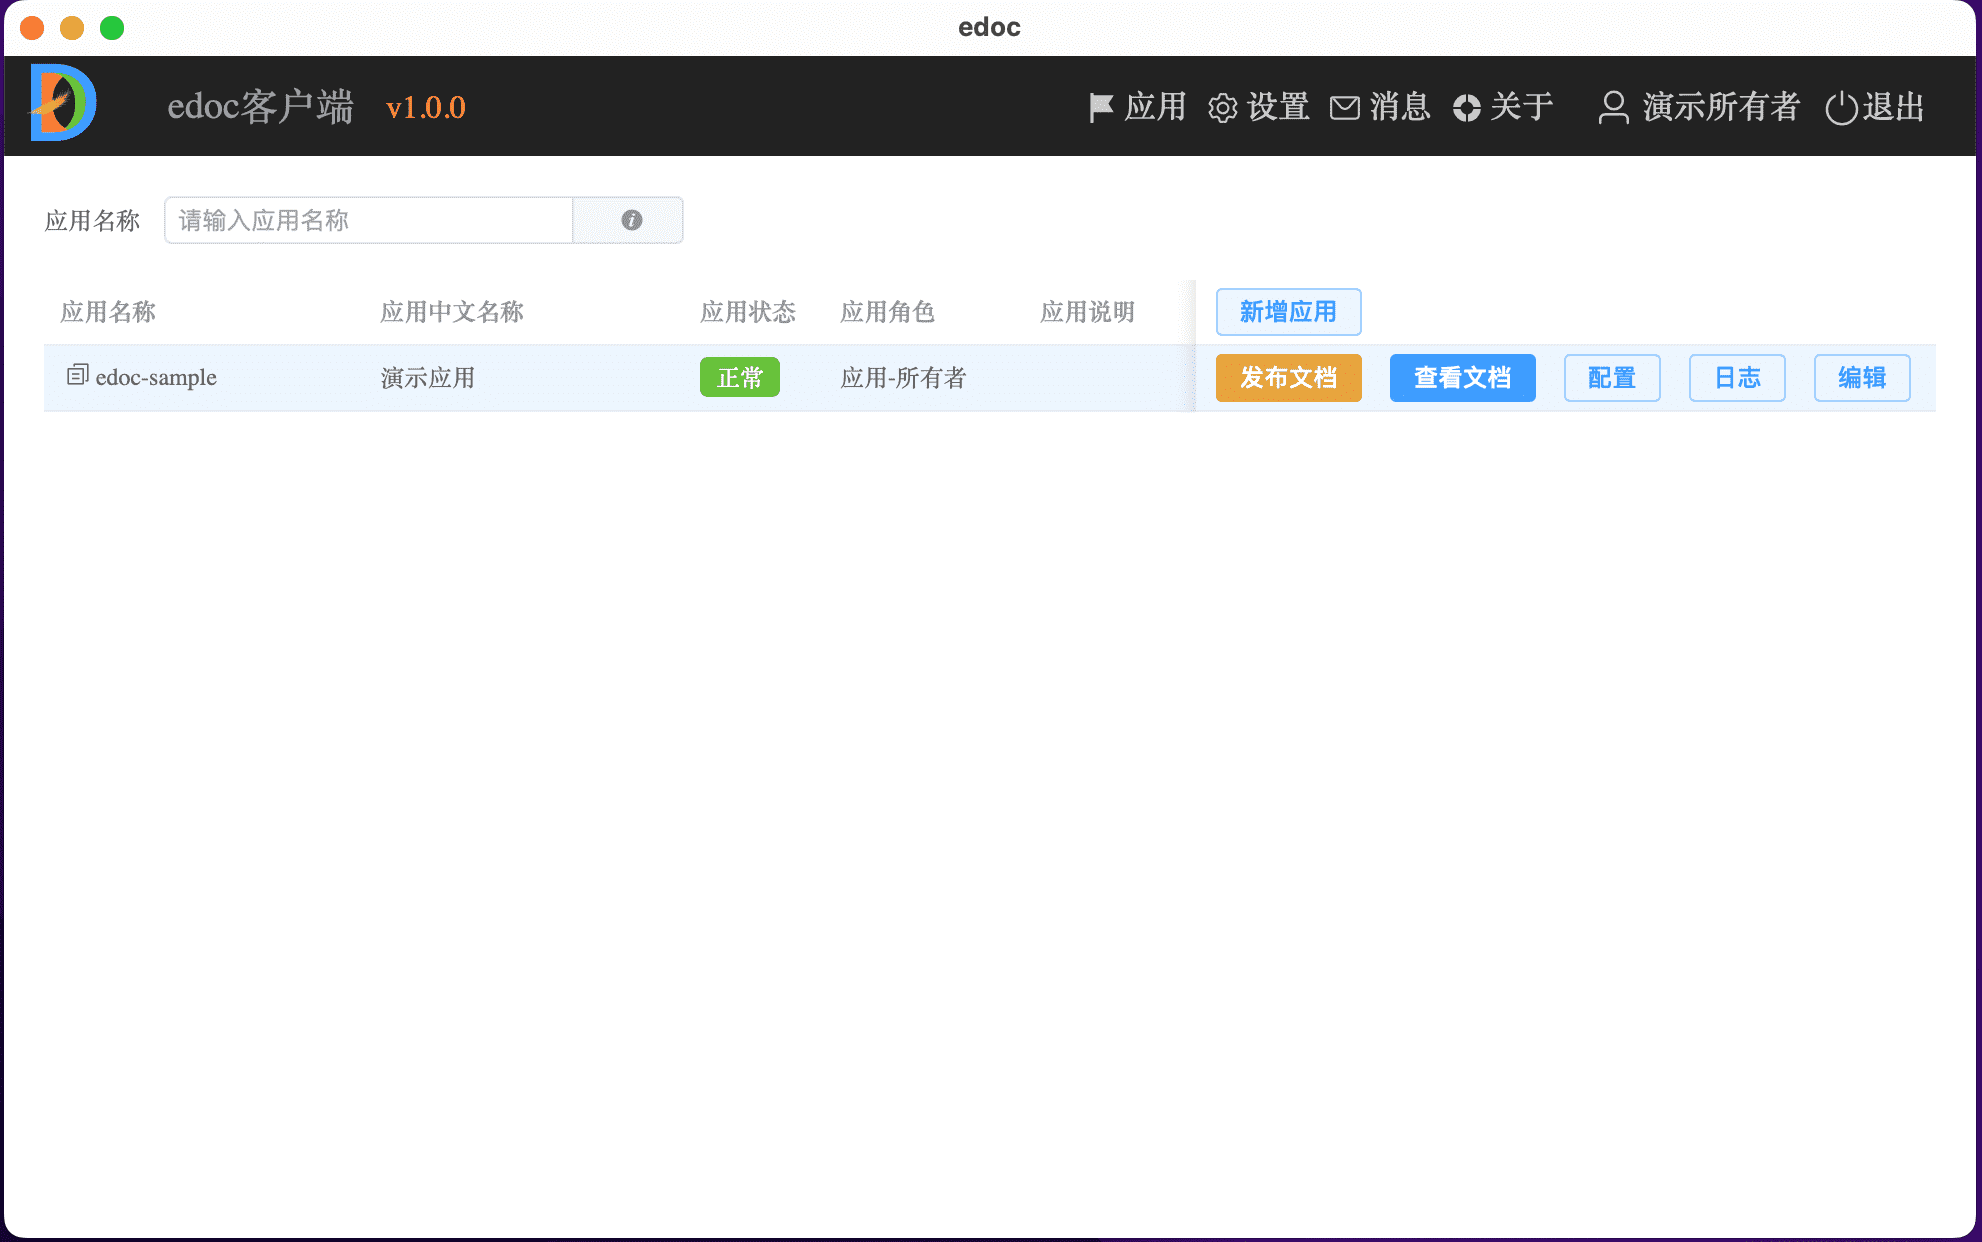View logs using the 日志 button

click(1736, 378)
